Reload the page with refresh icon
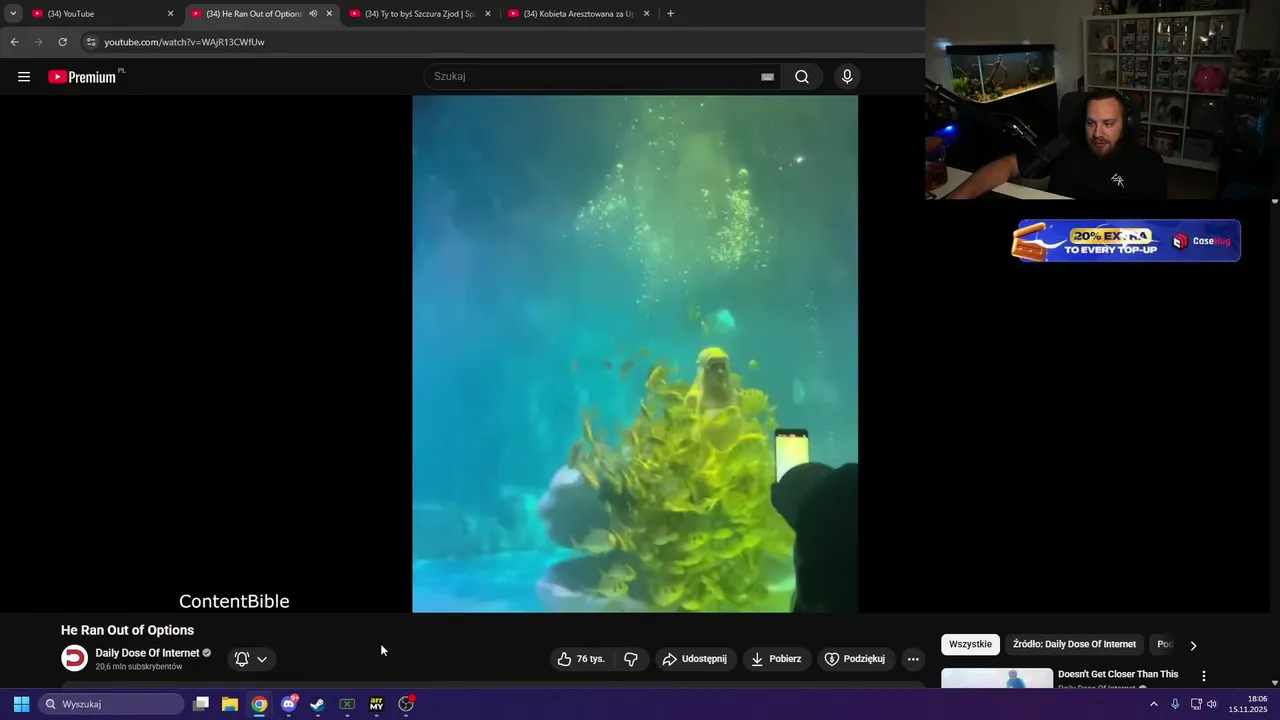This screenshot has height=720, width=1280. pos(62,42)
